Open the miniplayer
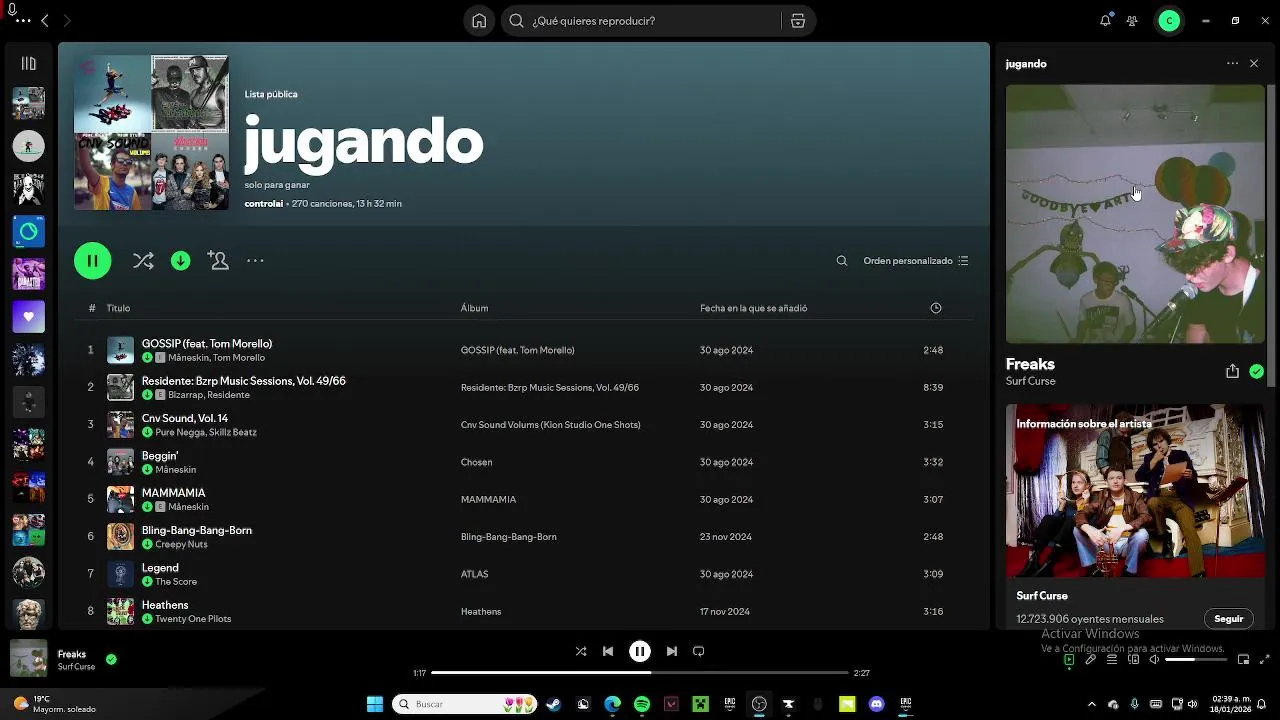This screenshot has height=720, width=1280. (1243, 660)
